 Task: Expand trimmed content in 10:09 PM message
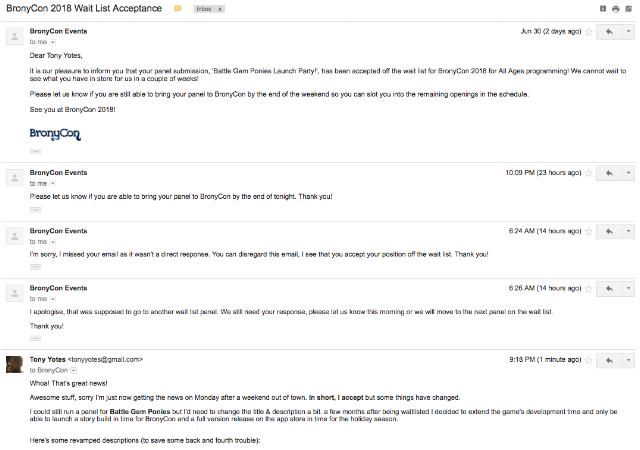pyautogui.click(x=36, y=210)
